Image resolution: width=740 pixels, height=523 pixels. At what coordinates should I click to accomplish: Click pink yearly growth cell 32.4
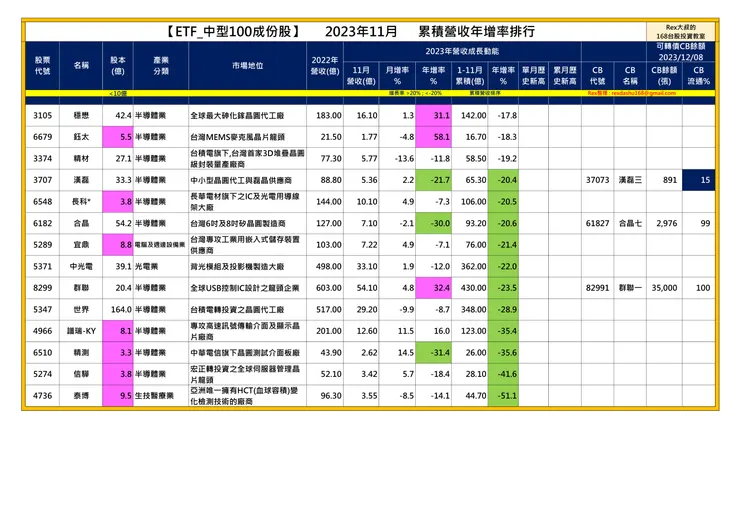[x=433, y=287]
